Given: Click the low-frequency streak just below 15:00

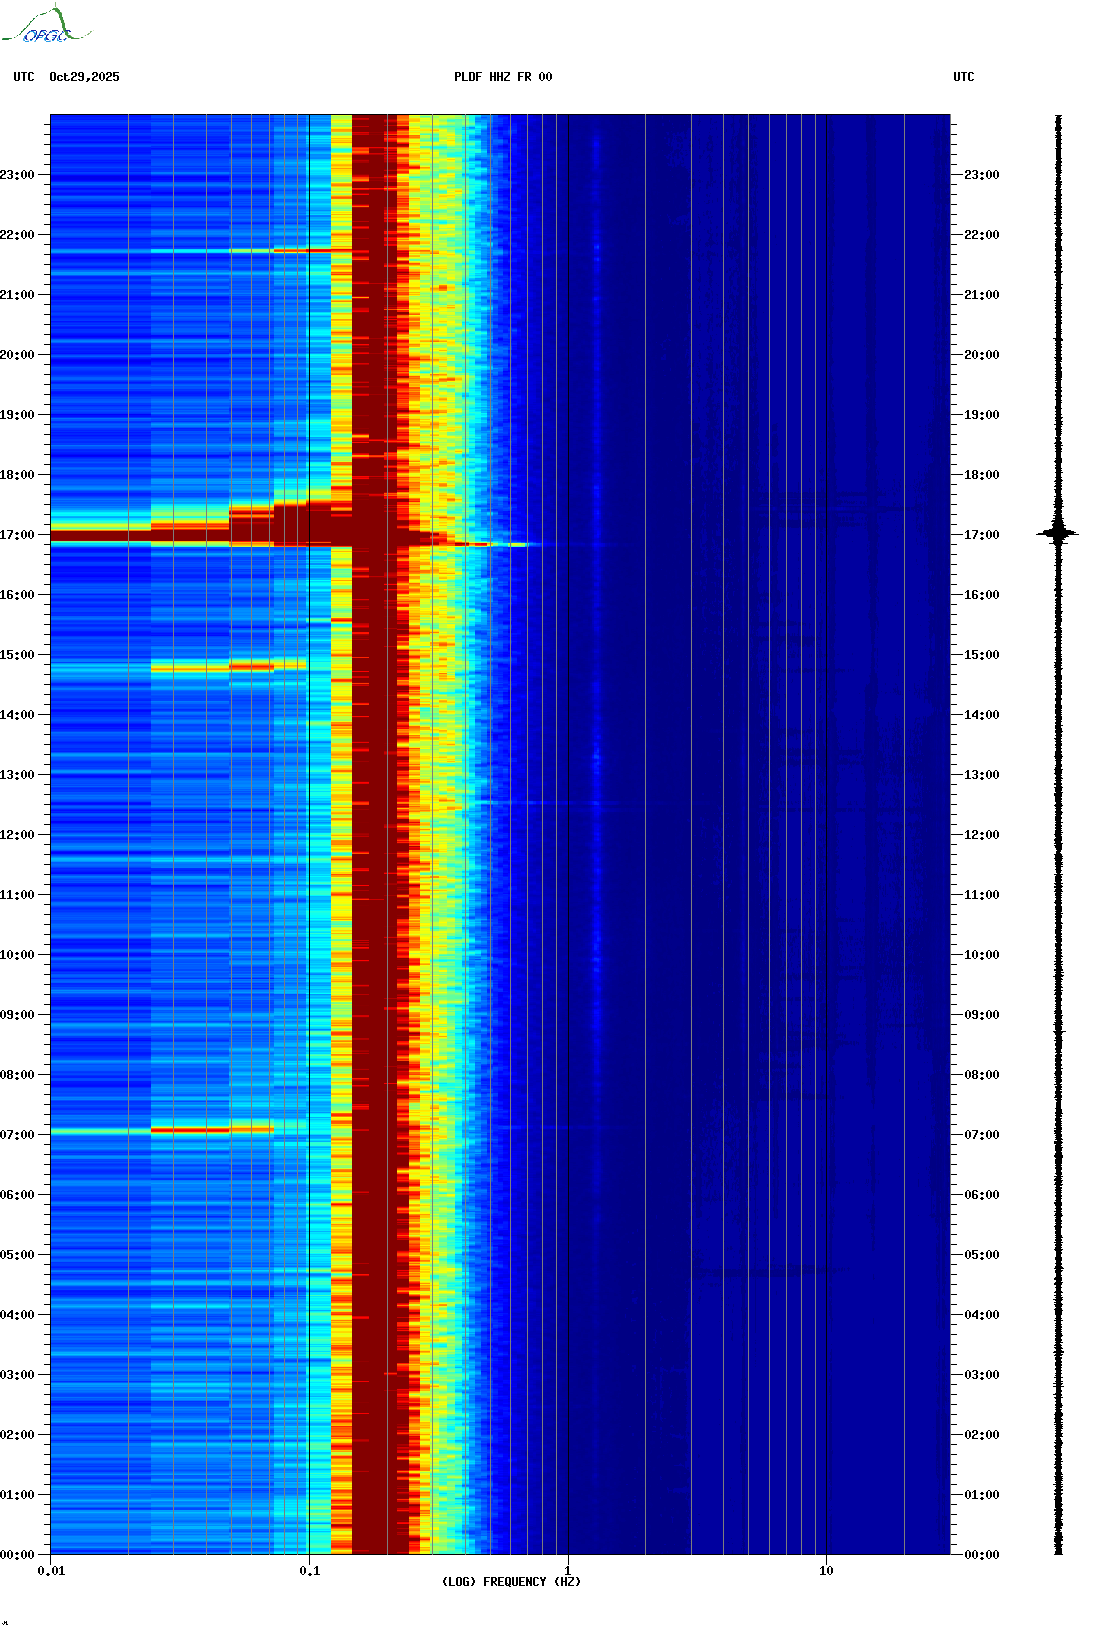Looking at the screenshot, I should pyautogui.click(x=228, y=665).
